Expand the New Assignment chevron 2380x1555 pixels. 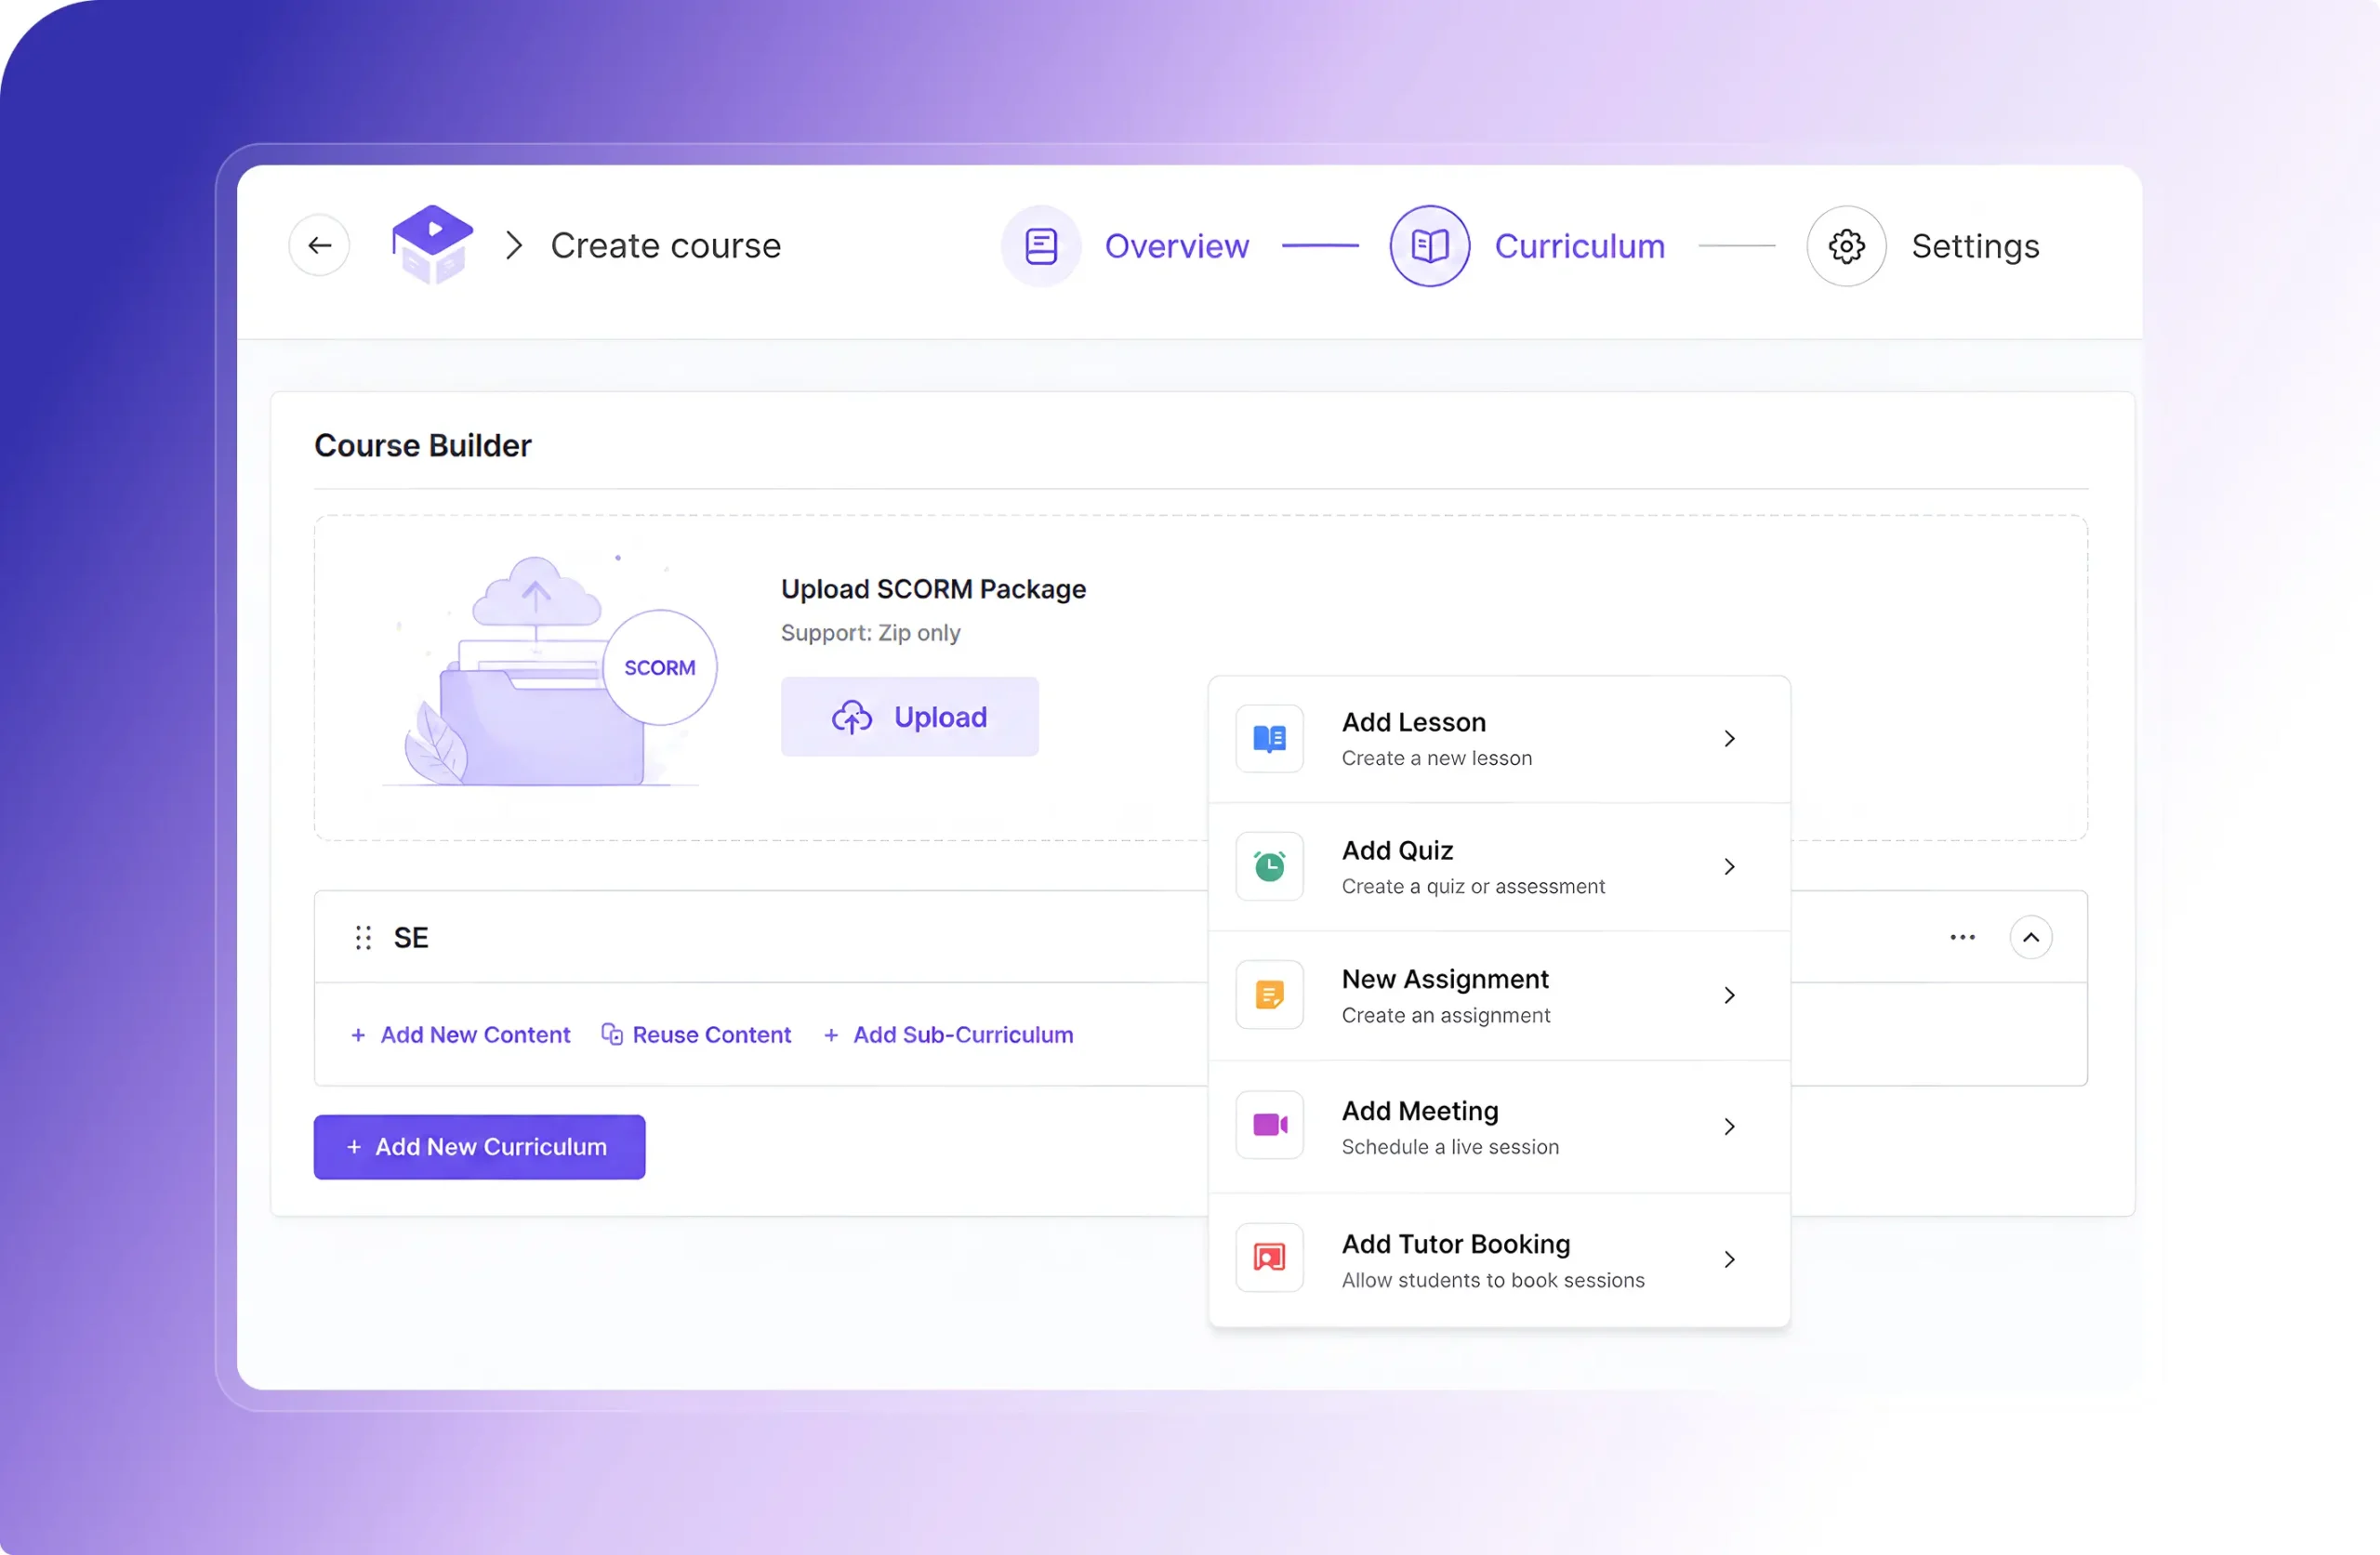click(x=1729, y=995)
